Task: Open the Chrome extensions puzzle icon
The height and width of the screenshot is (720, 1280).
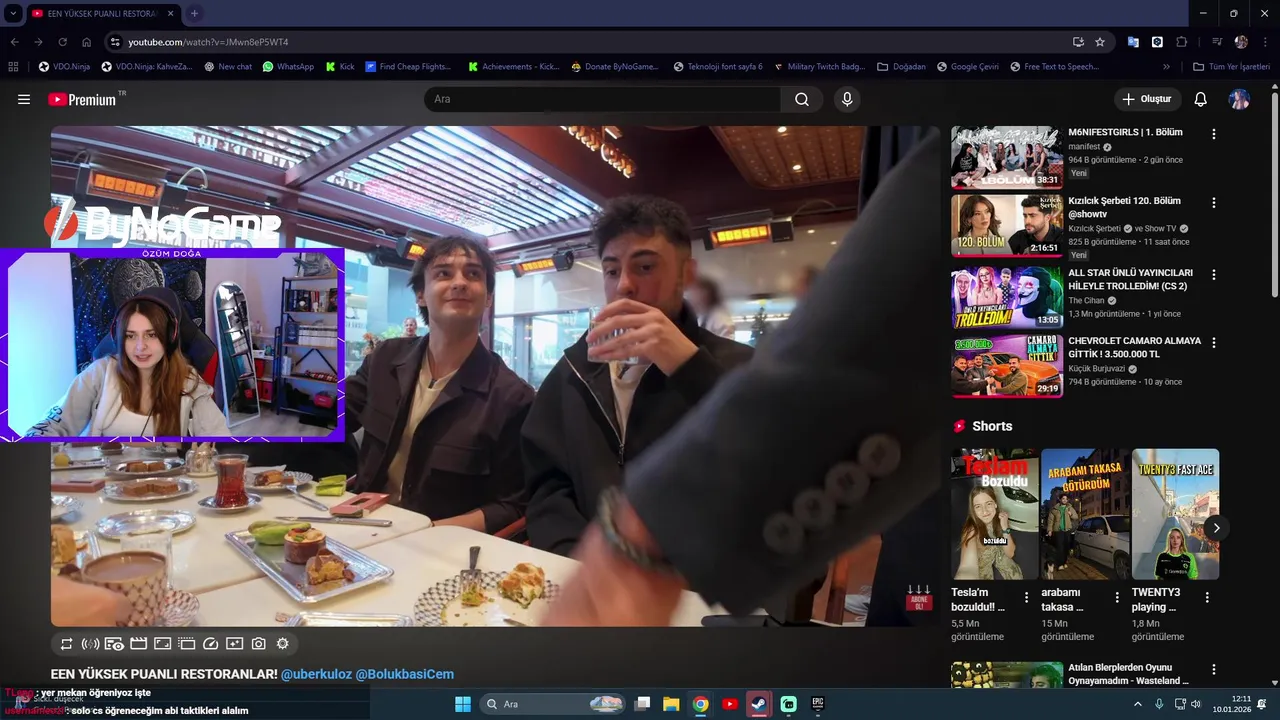Action: point(1181,42)
